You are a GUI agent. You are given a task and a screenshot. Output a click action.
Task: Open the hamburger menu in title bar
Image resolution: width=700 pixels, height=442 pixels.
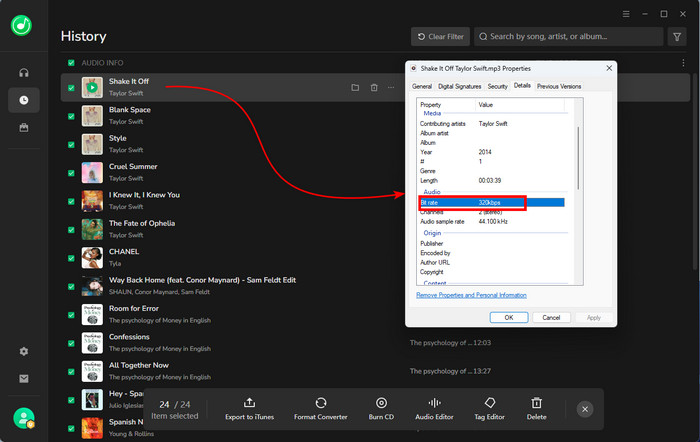tap(626, 14)
